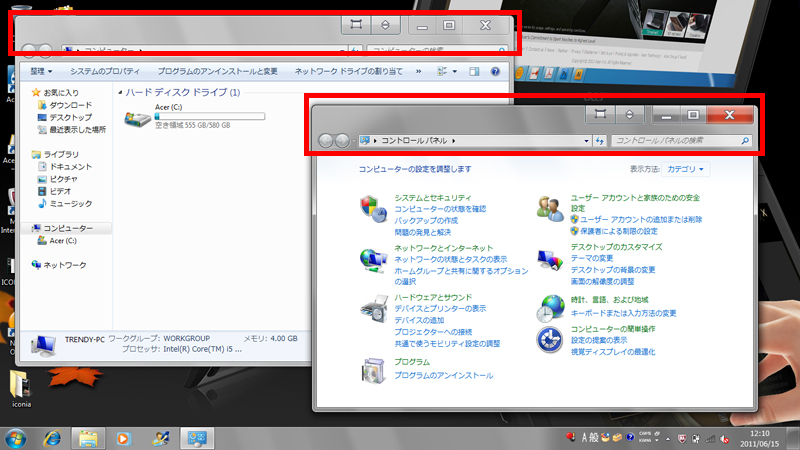
Task: Open the プログラムのアンインストール link in Control Panel
Action: tap(443, 375)
